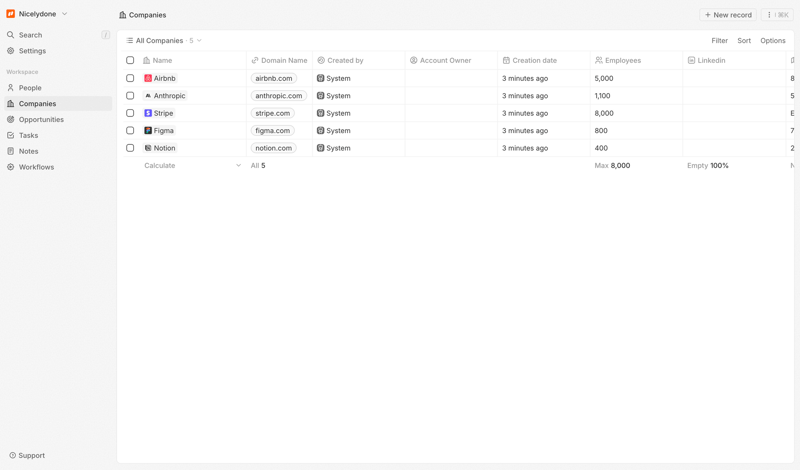Click the Creation date cell of the Notion row

[x=544, y=147]
